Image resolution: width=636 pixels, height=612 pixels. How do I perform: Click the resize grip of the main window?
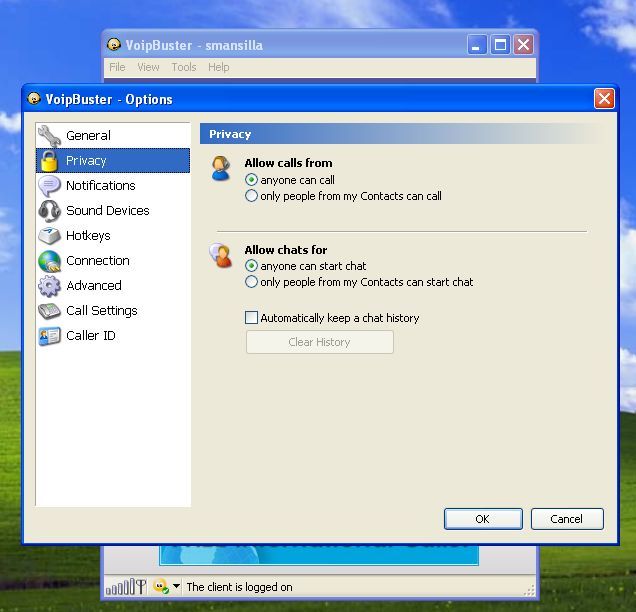pos(530,591)
